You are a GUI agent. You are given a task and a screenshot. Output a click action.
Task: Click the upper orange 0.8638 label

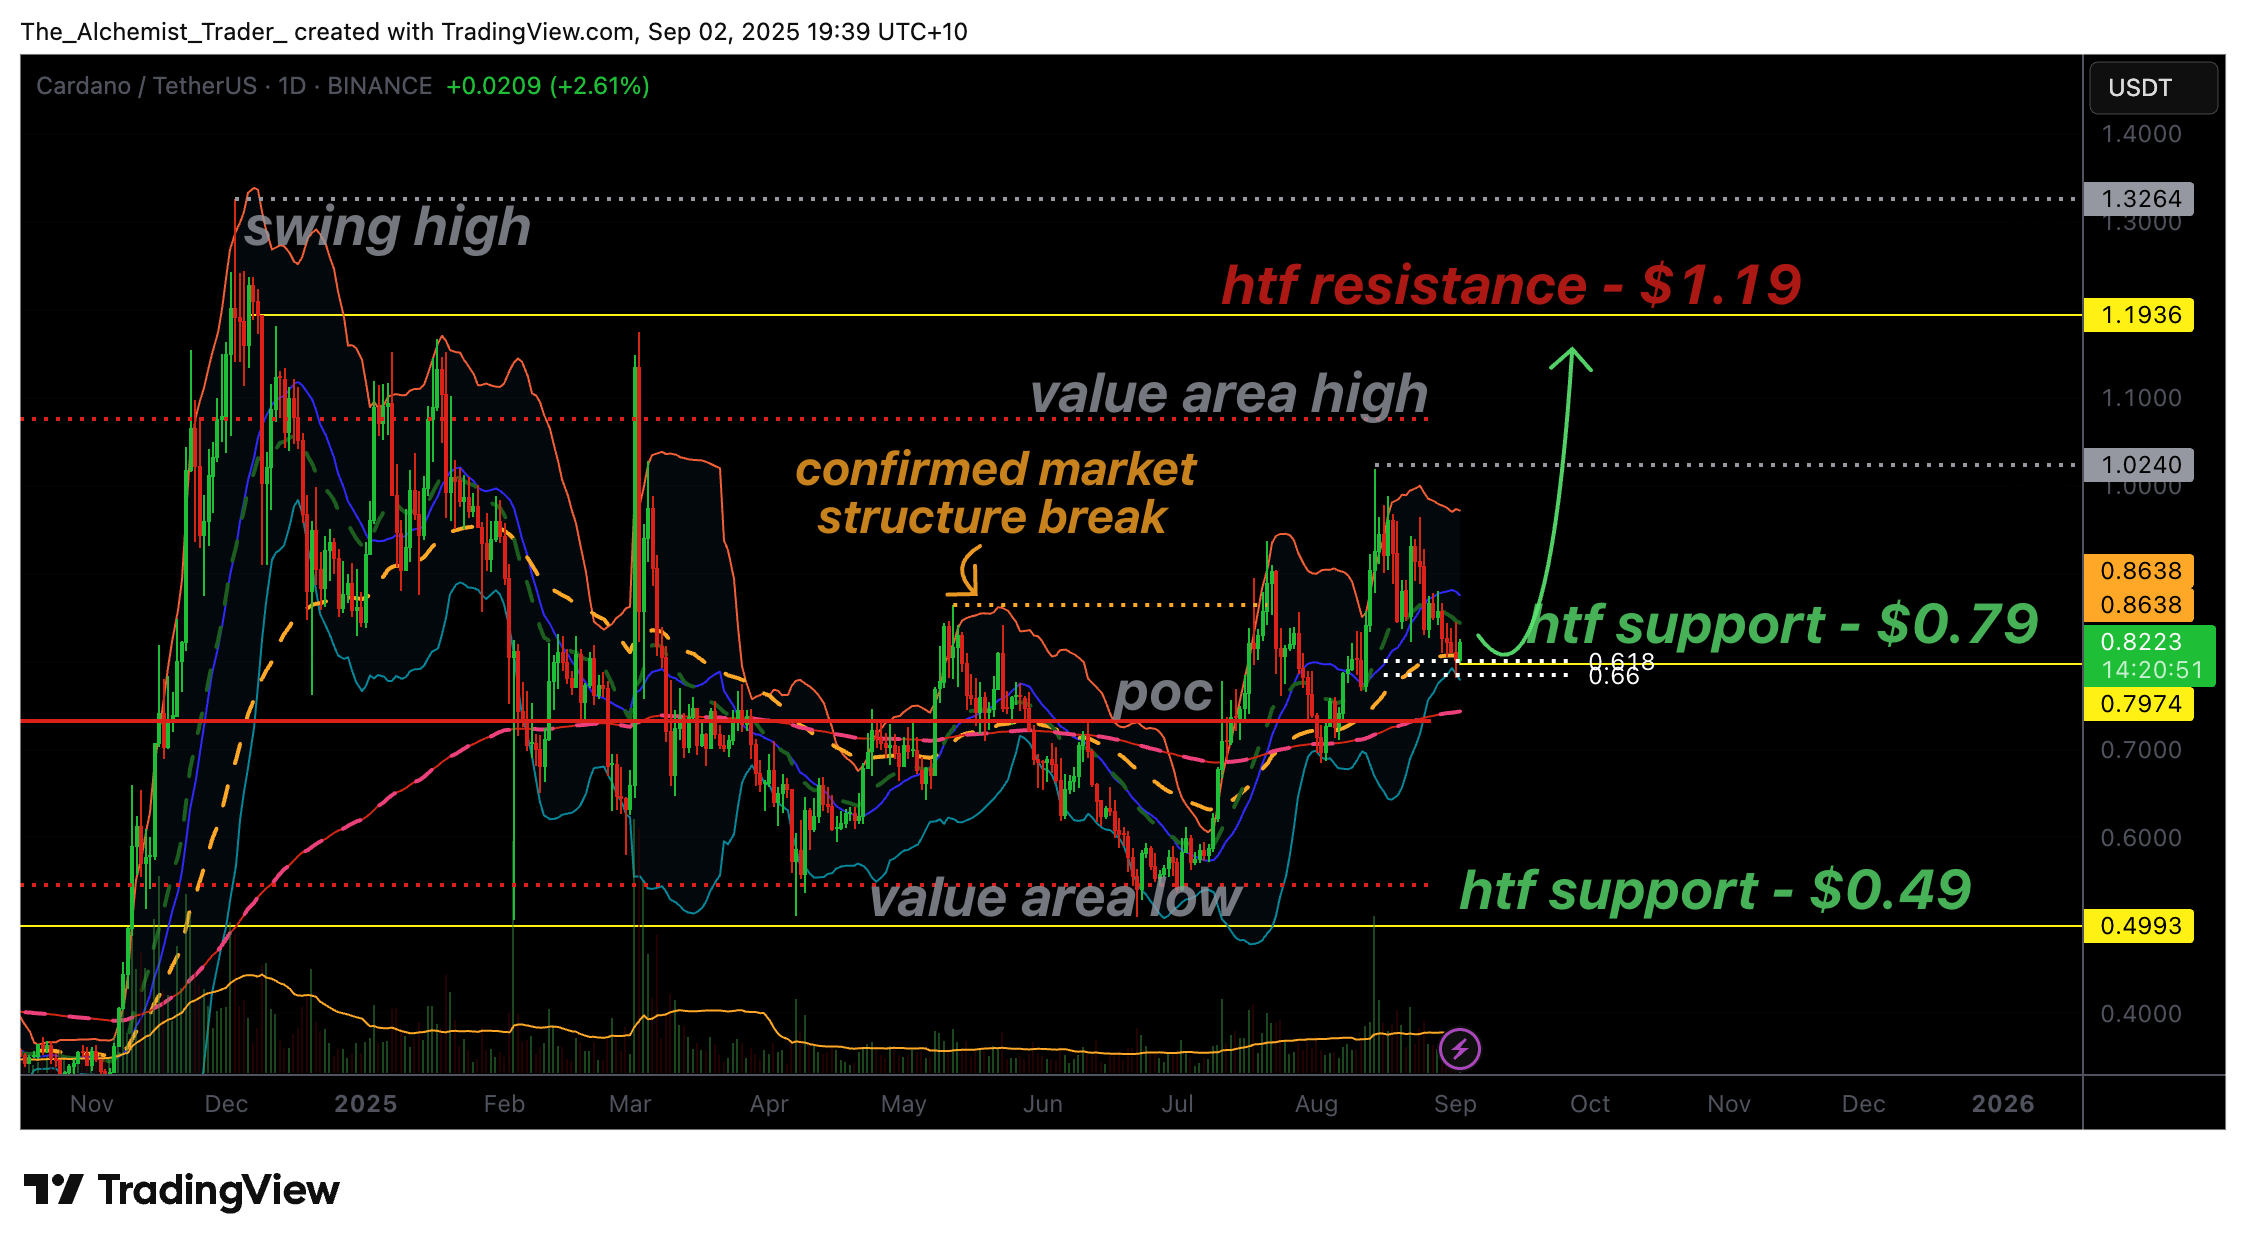(x=2138, y=571)
